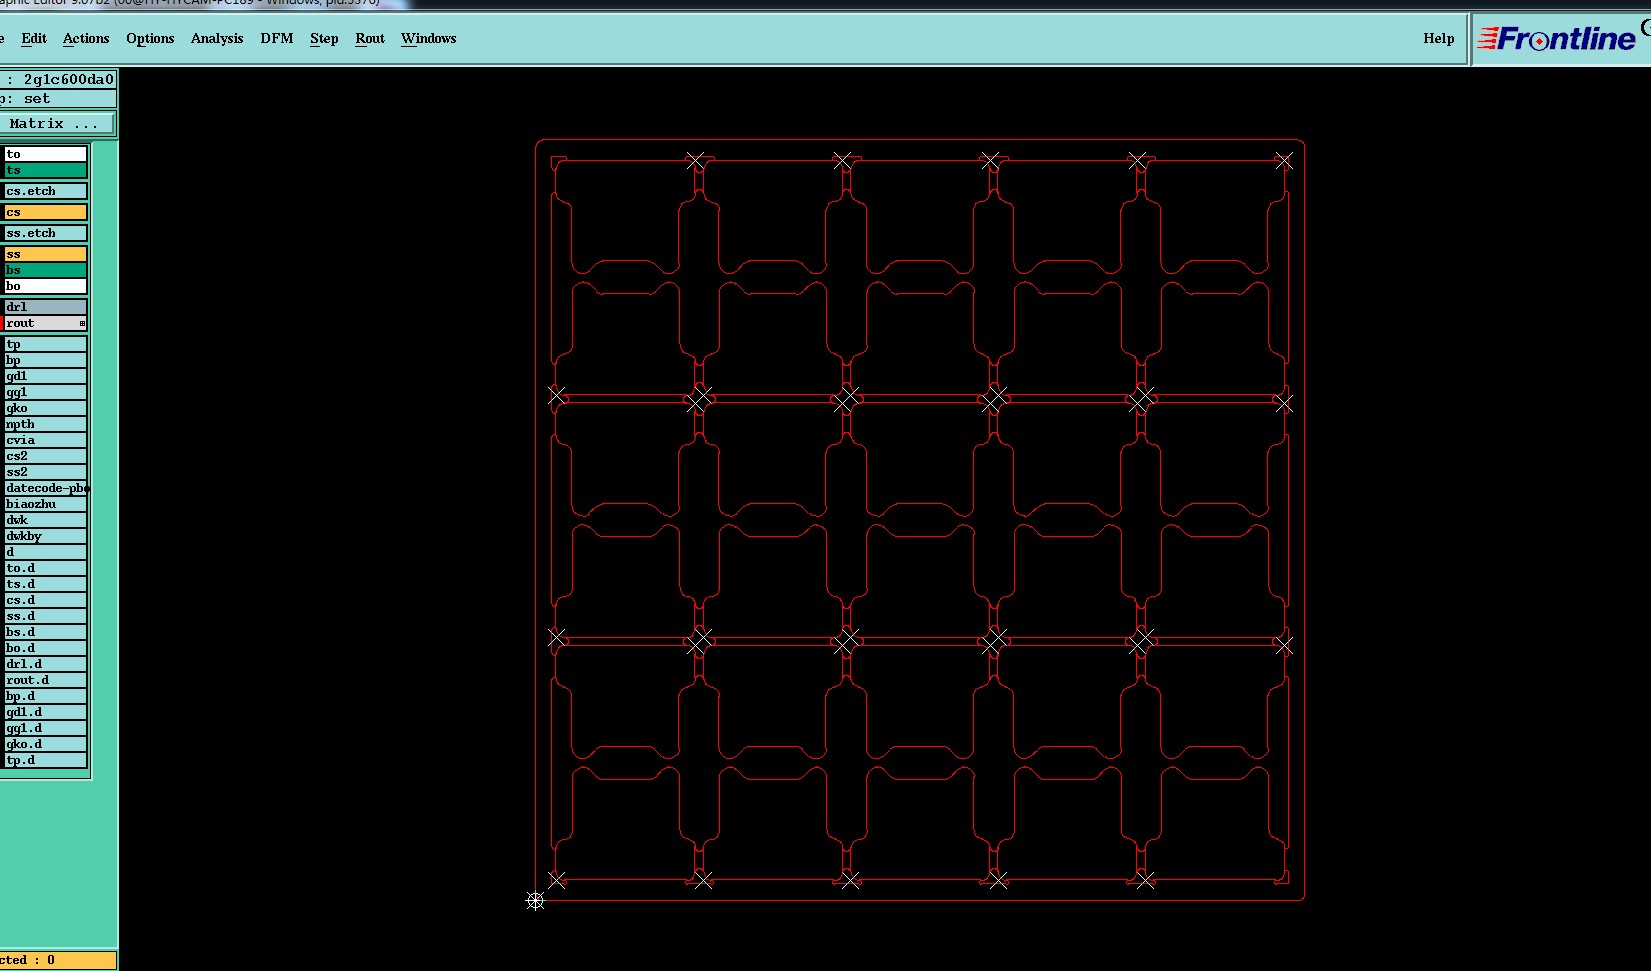Select the 'bo.d' layer row

tap(45, 648)
